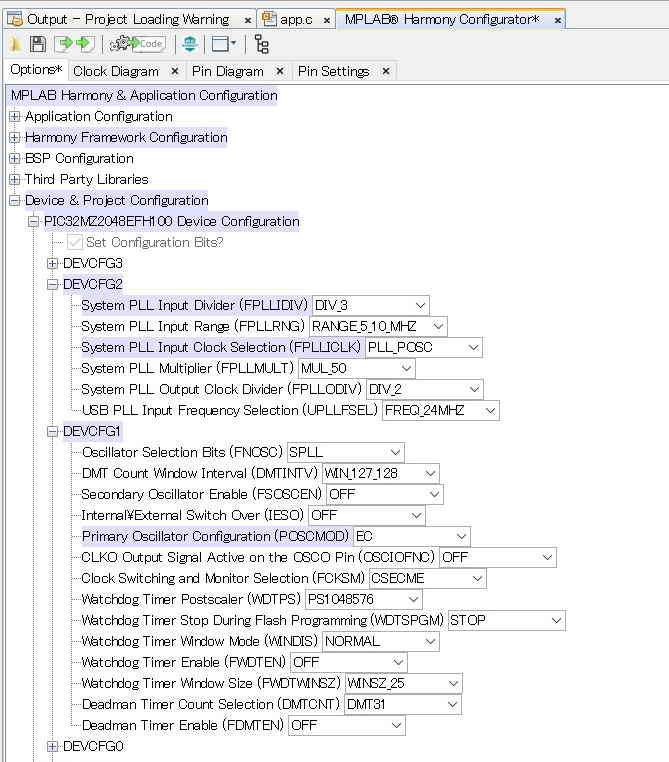This screenshot has width=669, height=762.
Task: Open the POSCMOD EC dropdown
Action: (x=412, y=537)
